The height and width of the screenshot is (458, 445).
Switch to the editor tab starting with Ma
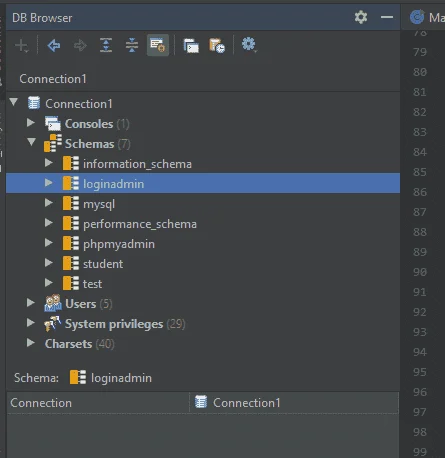pyautogui.click(x=427, y=17)
